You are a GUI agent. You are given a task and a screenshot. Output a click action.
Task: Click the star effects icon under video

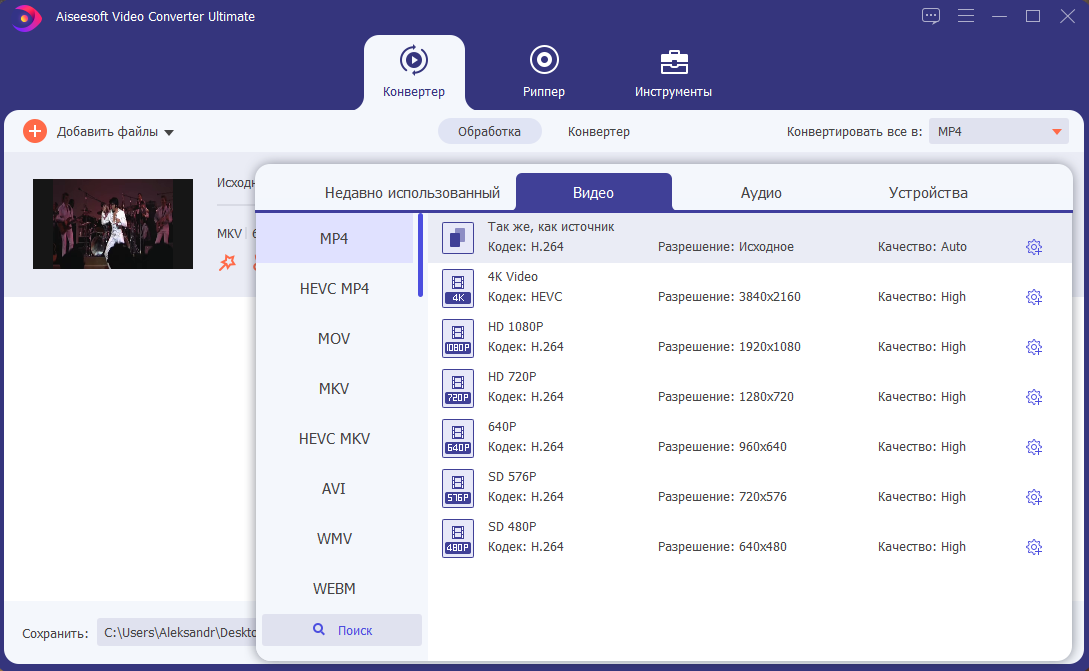point(228,262)
